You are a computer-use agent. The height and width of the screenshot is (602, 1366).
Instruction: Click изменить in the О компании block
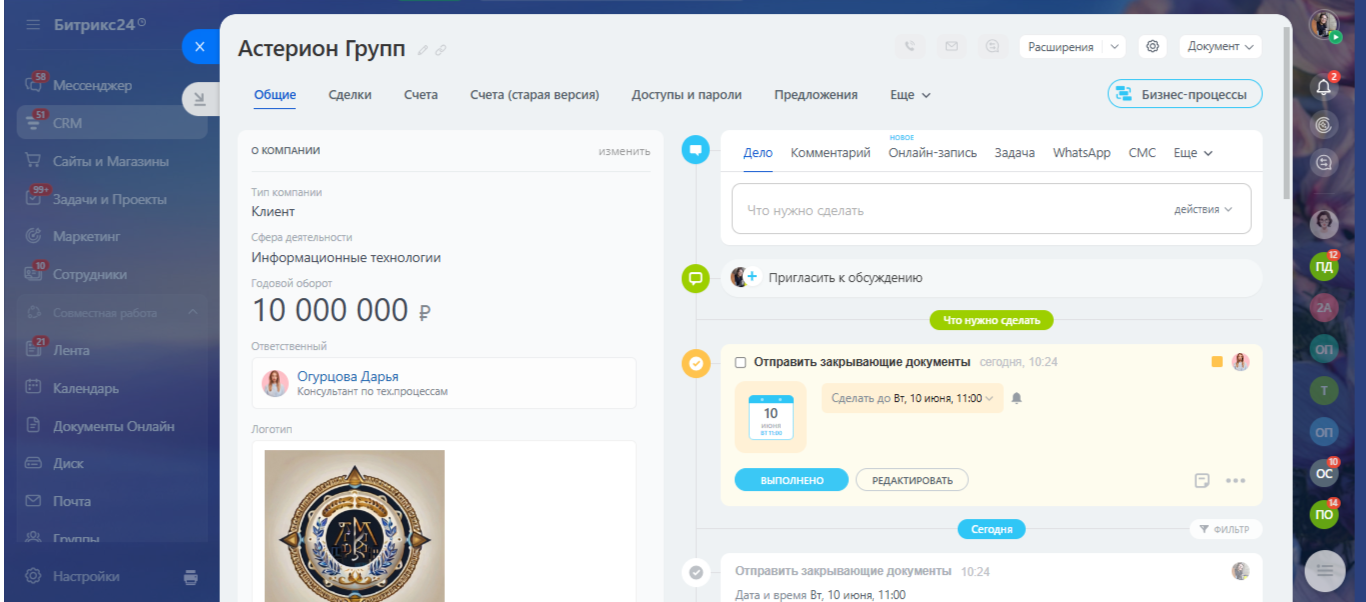[625, 151]
